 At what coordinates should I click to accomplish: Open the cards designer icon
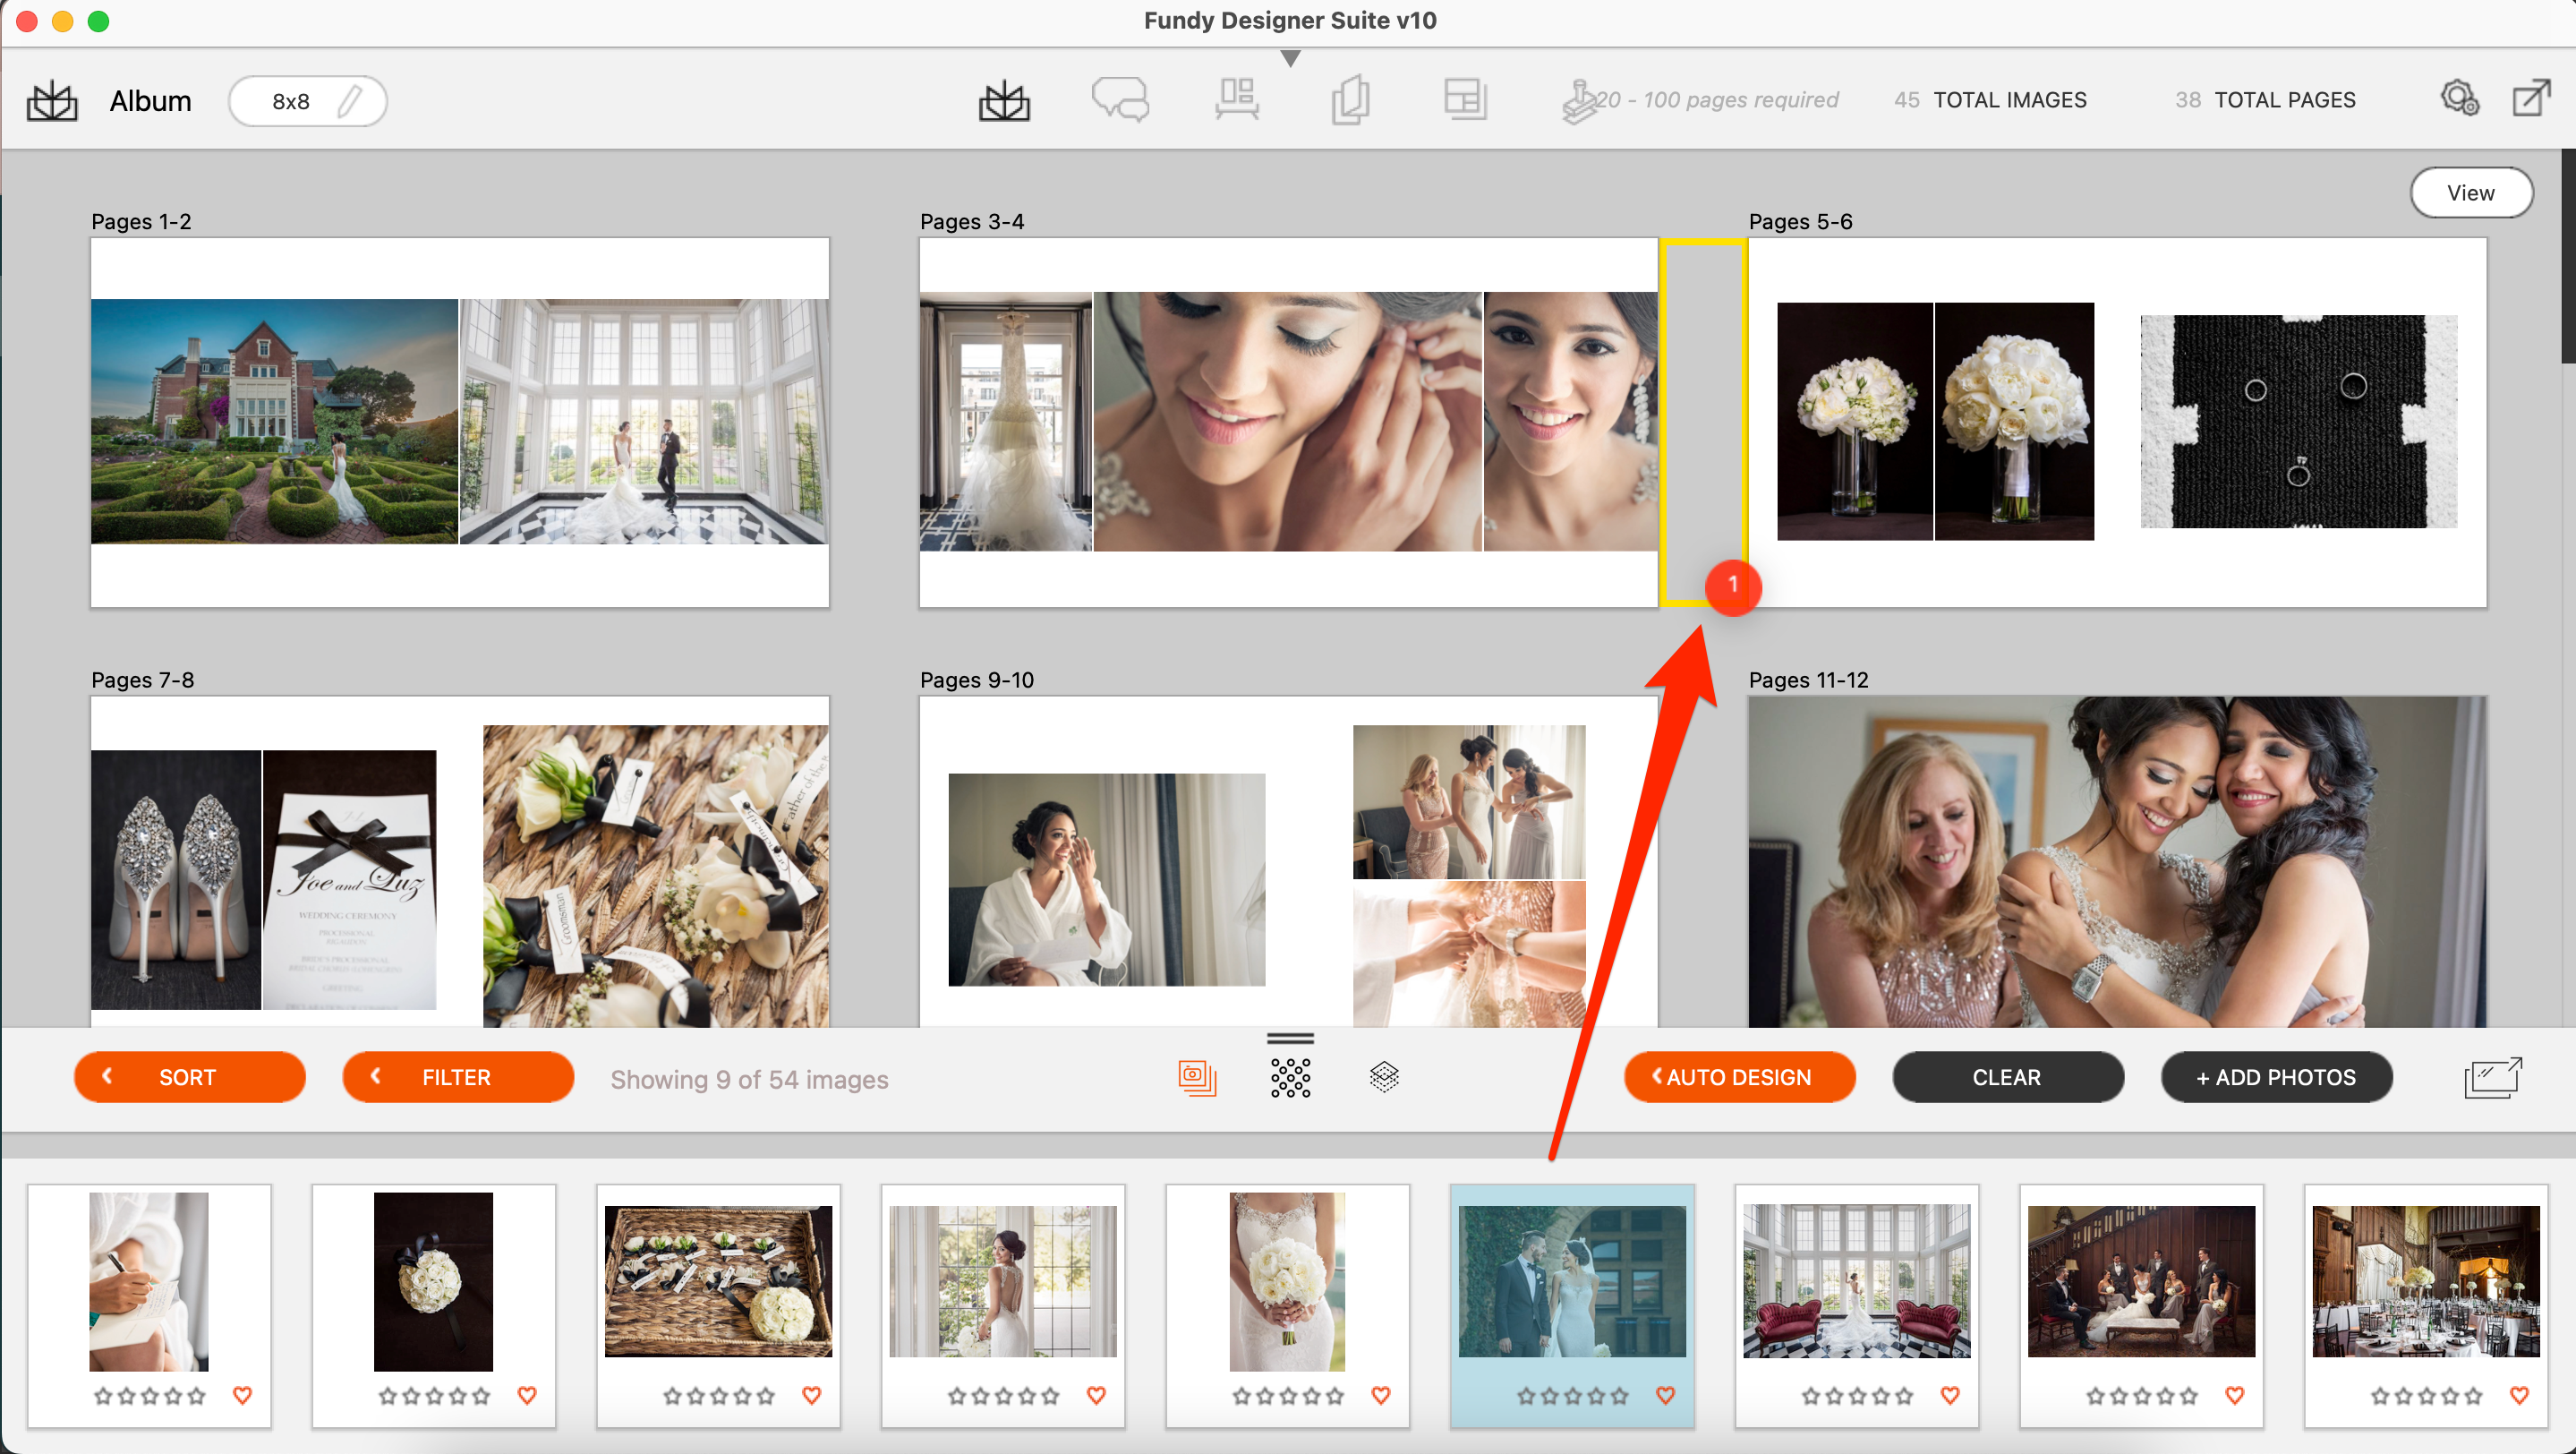point(1350,100)
